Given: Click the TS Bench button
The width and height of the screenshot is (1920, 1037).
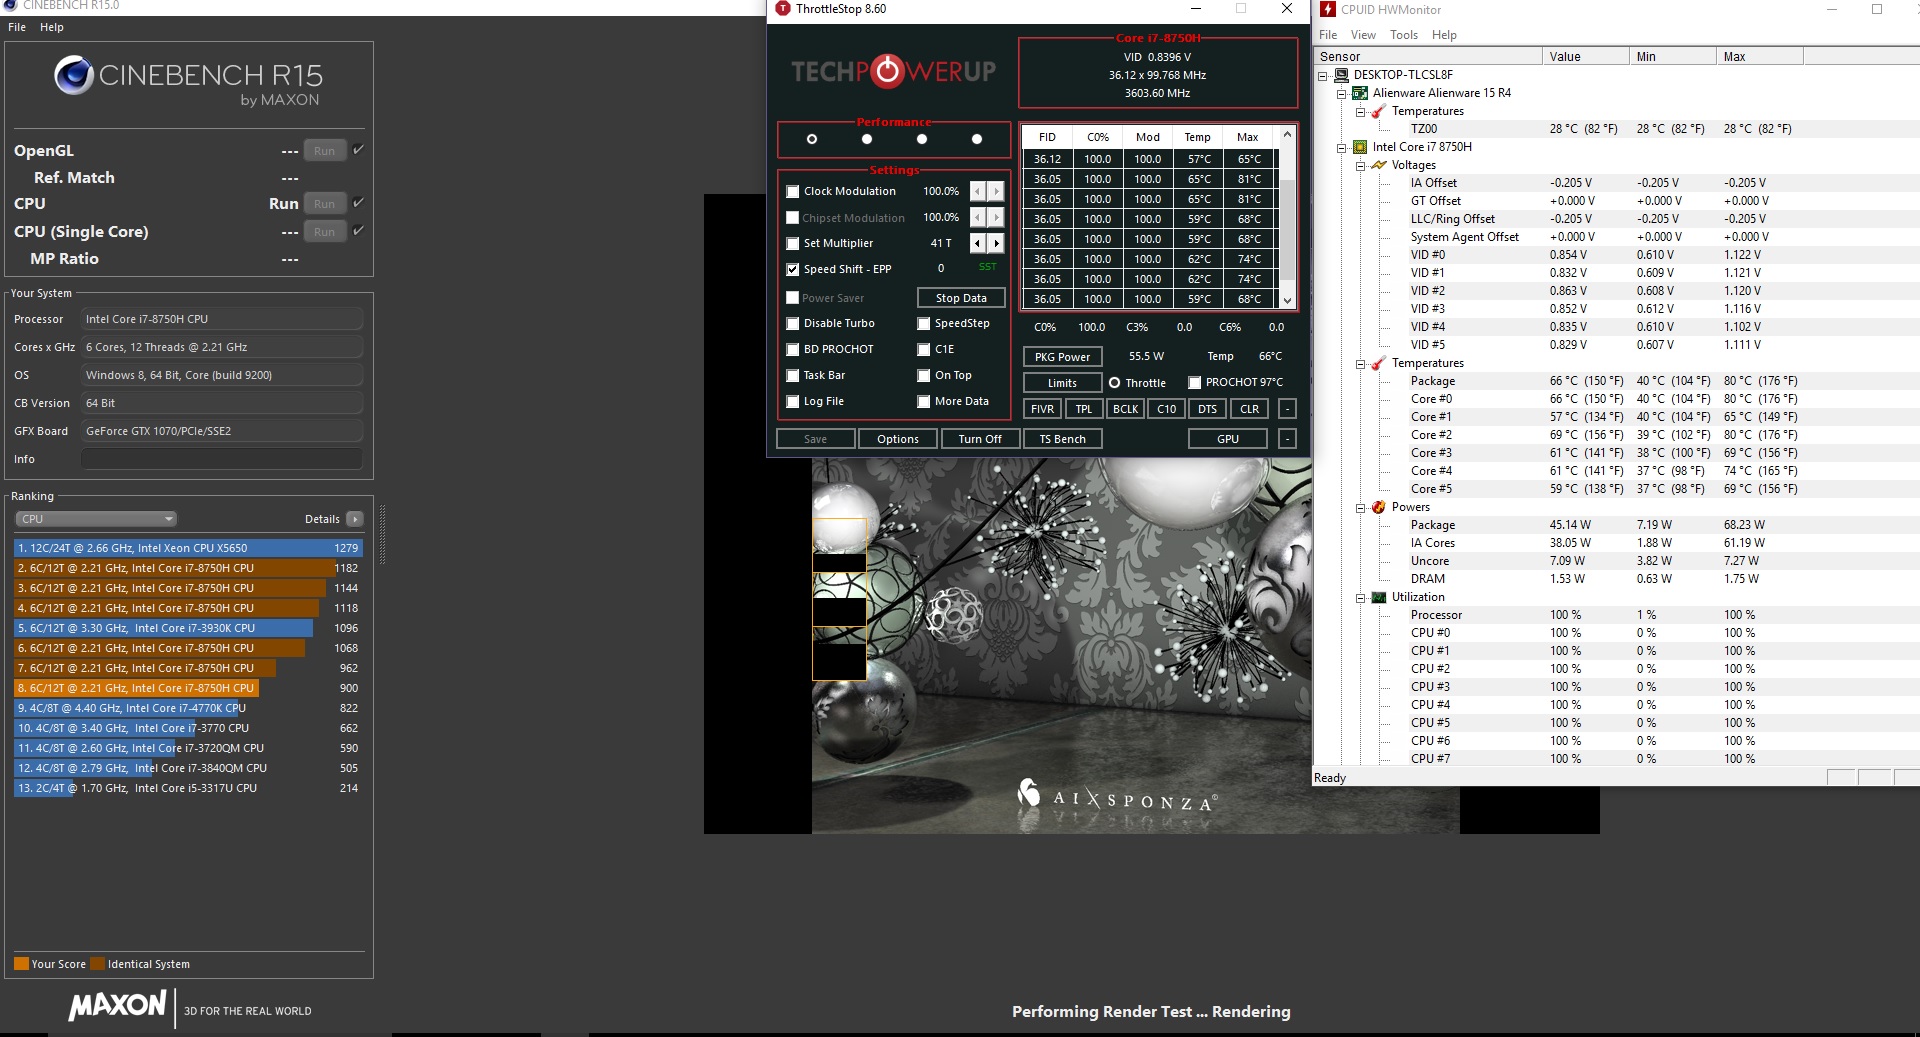Looking at the screenshot, I should tap(1062, 439).
